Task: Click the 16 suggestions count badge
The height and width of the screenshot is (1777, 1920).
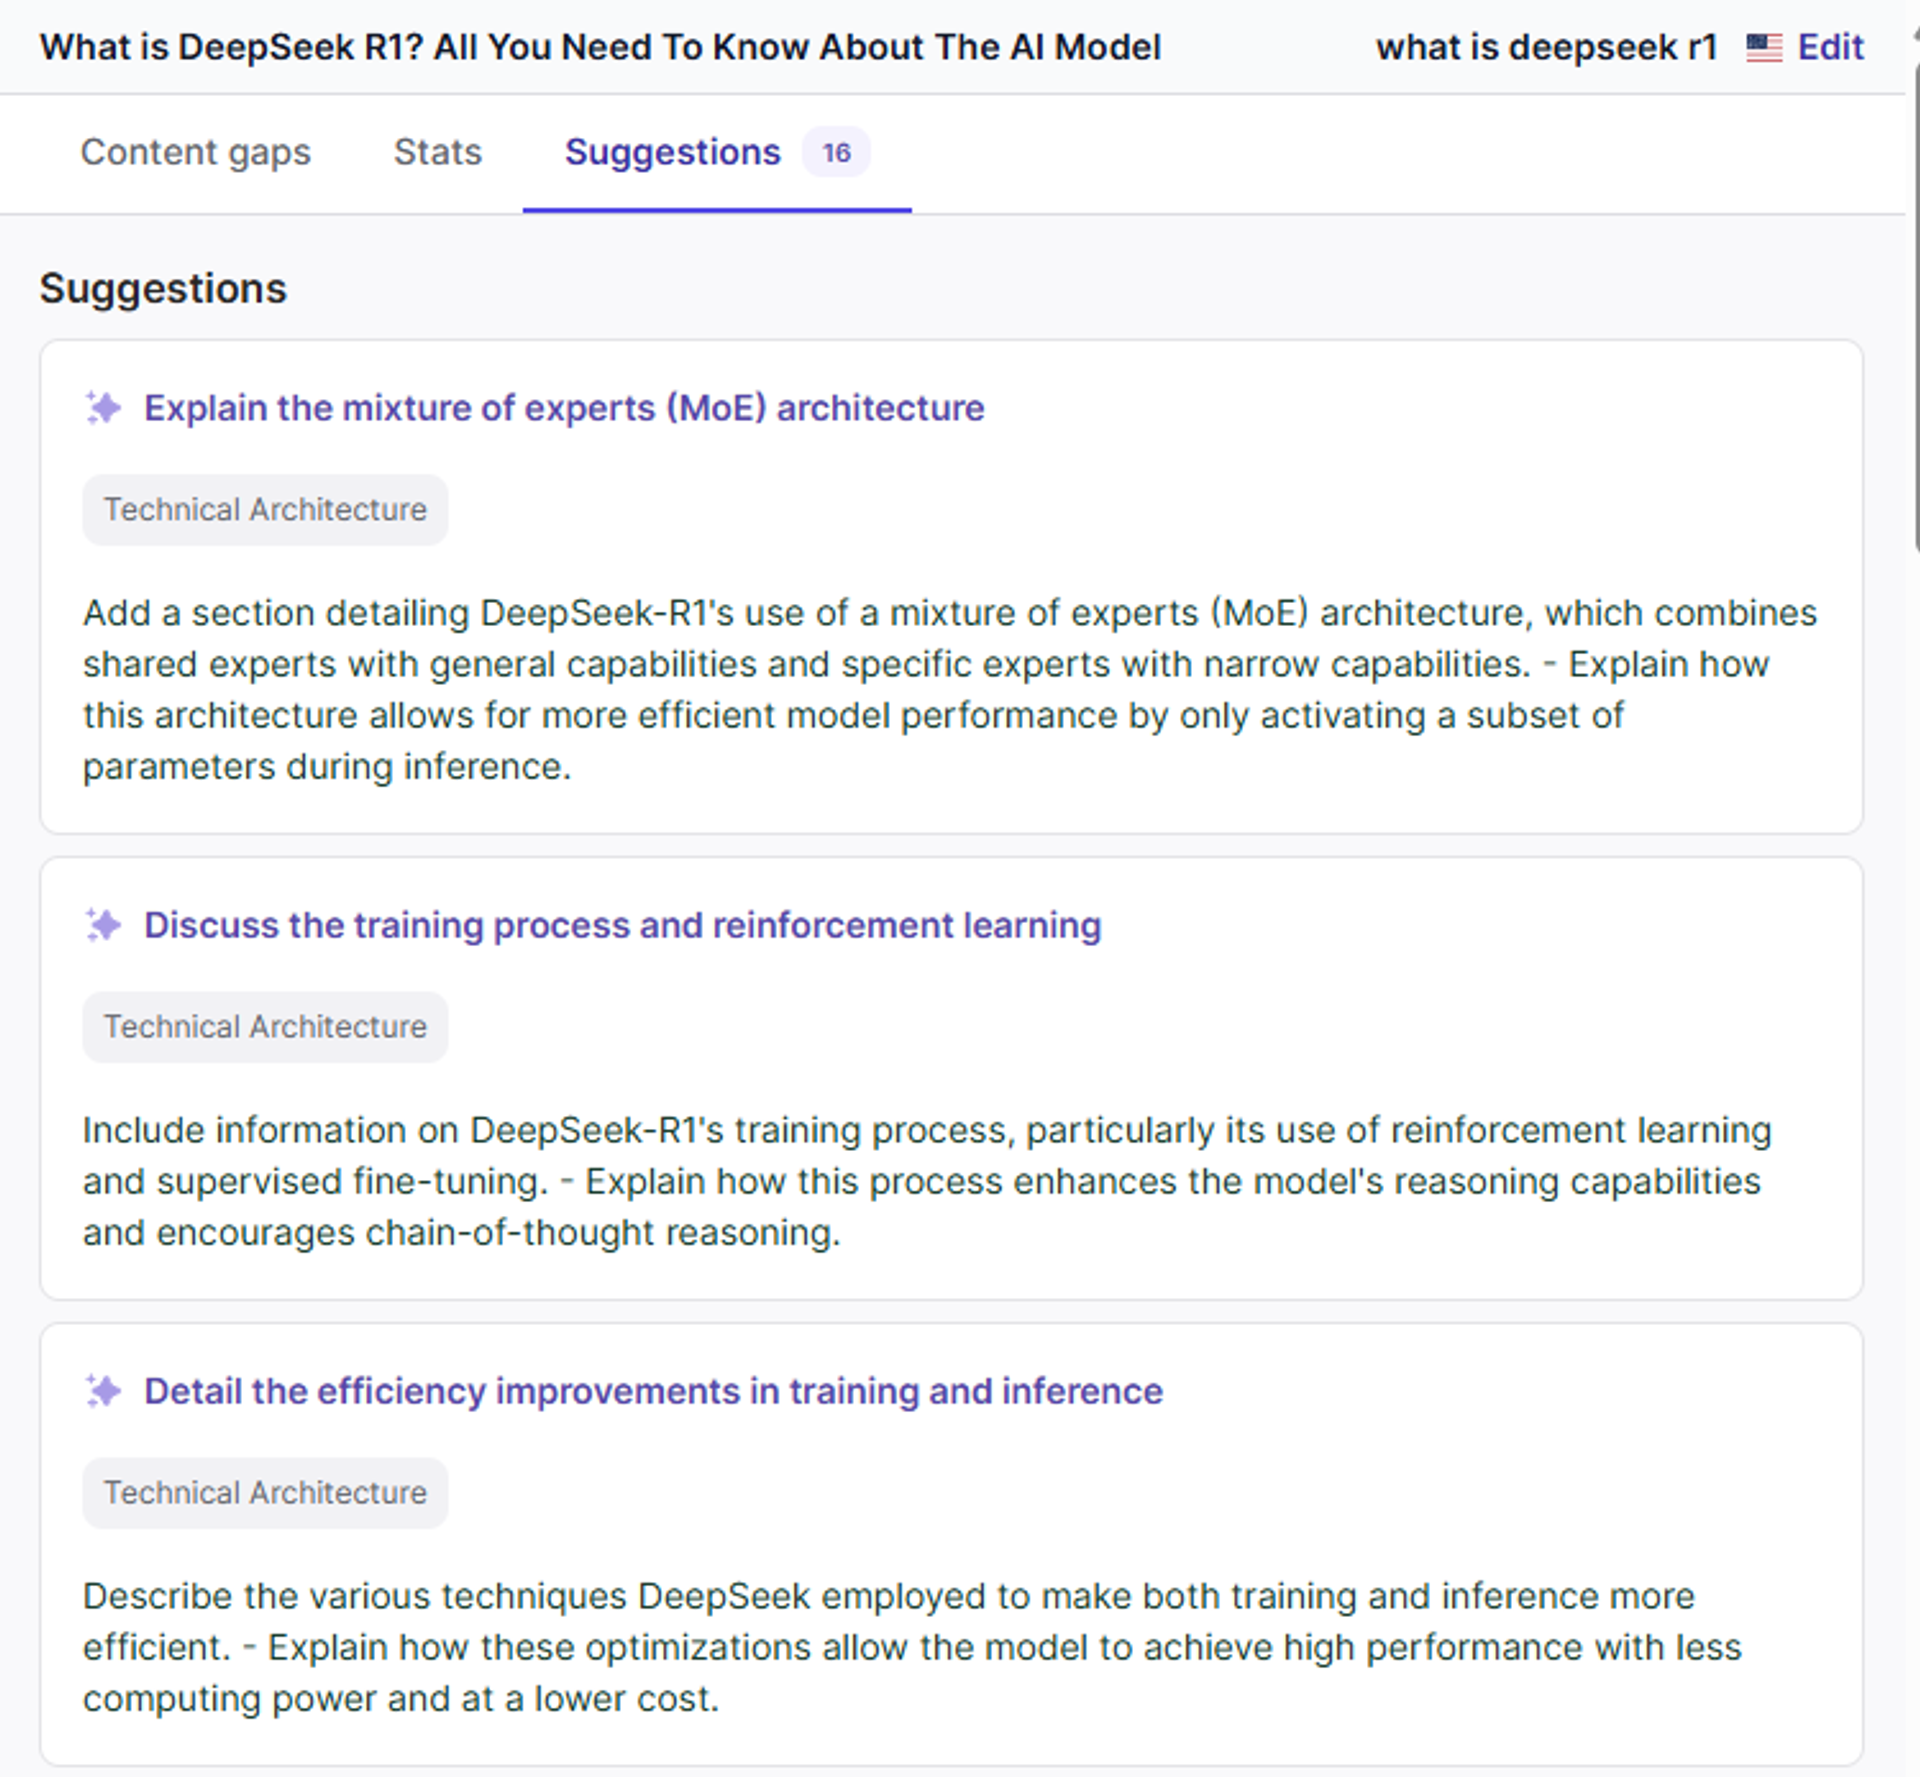Action: (836, 152)
